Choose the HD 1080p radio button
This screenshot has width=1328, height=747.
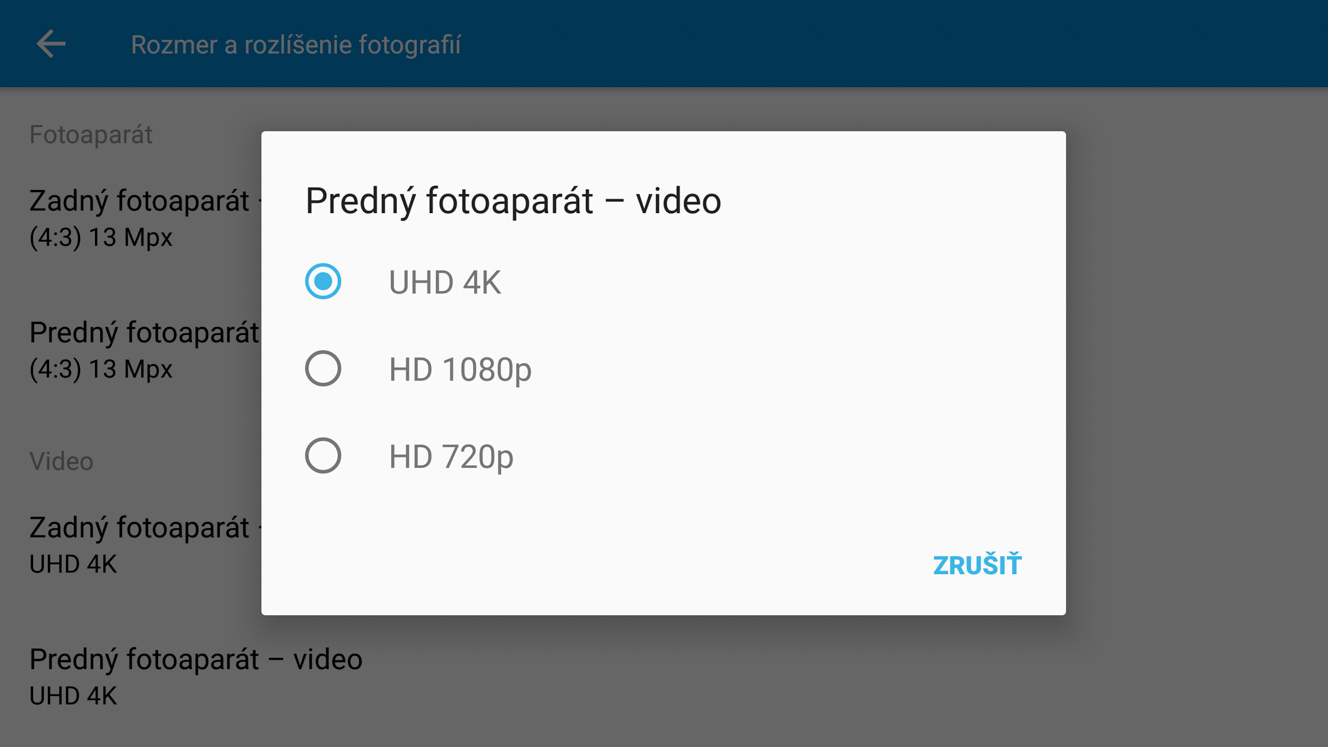[323, 369]
